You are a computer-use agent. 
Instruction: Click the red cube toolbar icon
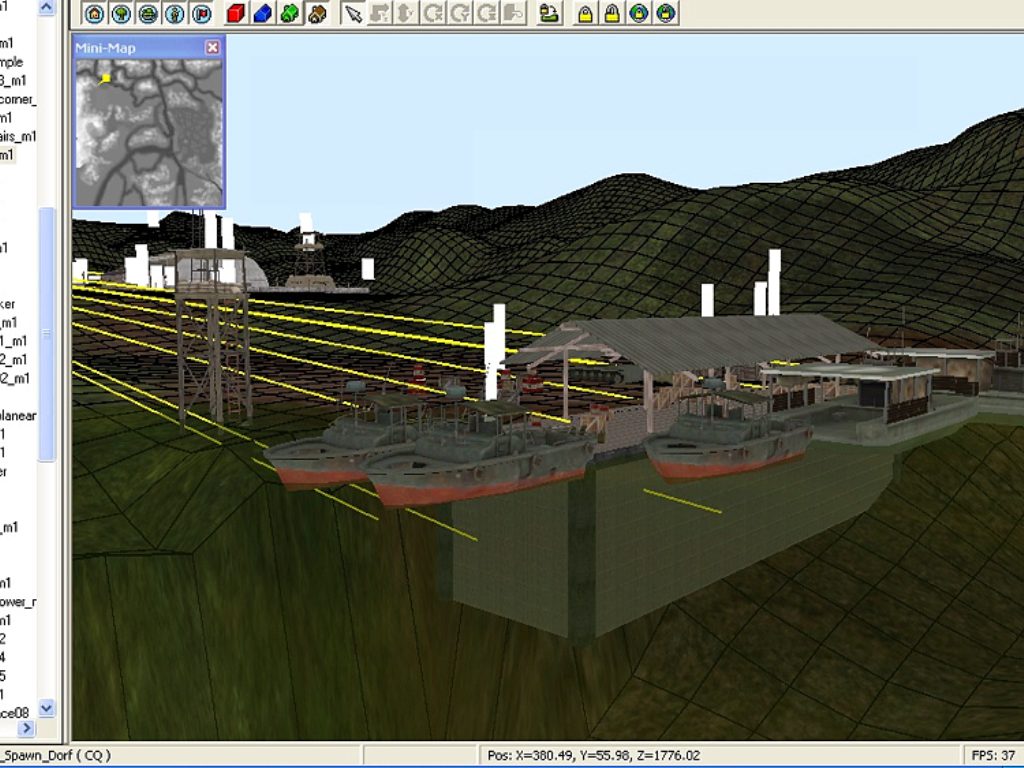click(236, 13)
